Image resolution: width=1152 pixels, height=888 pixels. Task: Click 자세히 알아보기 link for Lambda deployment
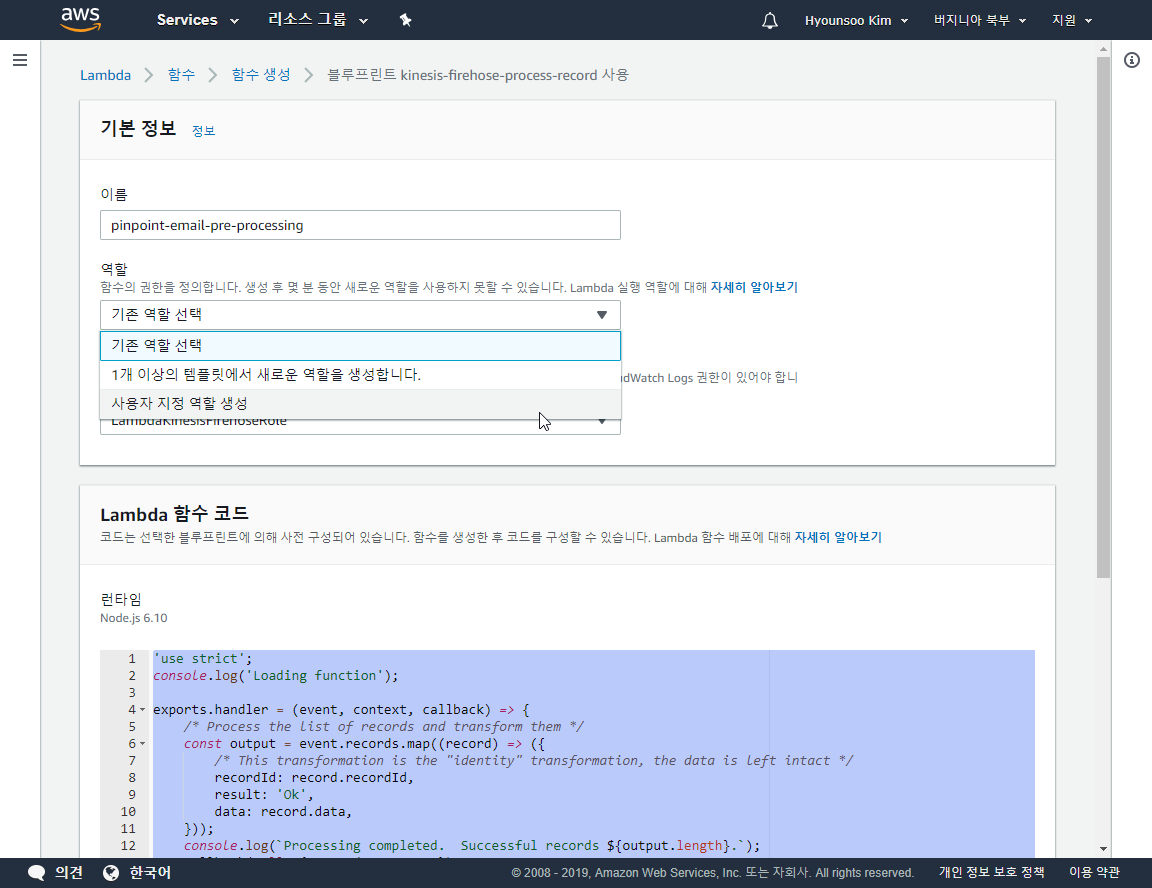pyautogui.click(x=838, y=538)
